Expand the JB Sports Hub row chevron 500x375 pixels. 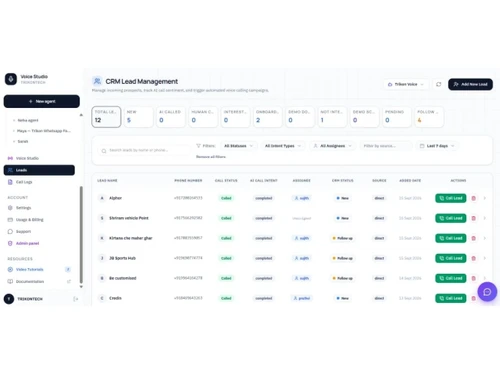485,258
